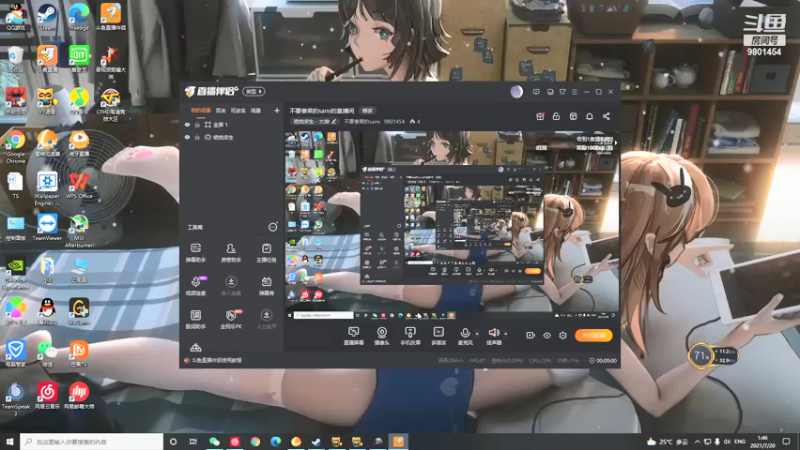The image size is (800, 450).
Task: Open the WPS Office desktop shortcut
Action: pyautogui.click(x=79, y=186)
